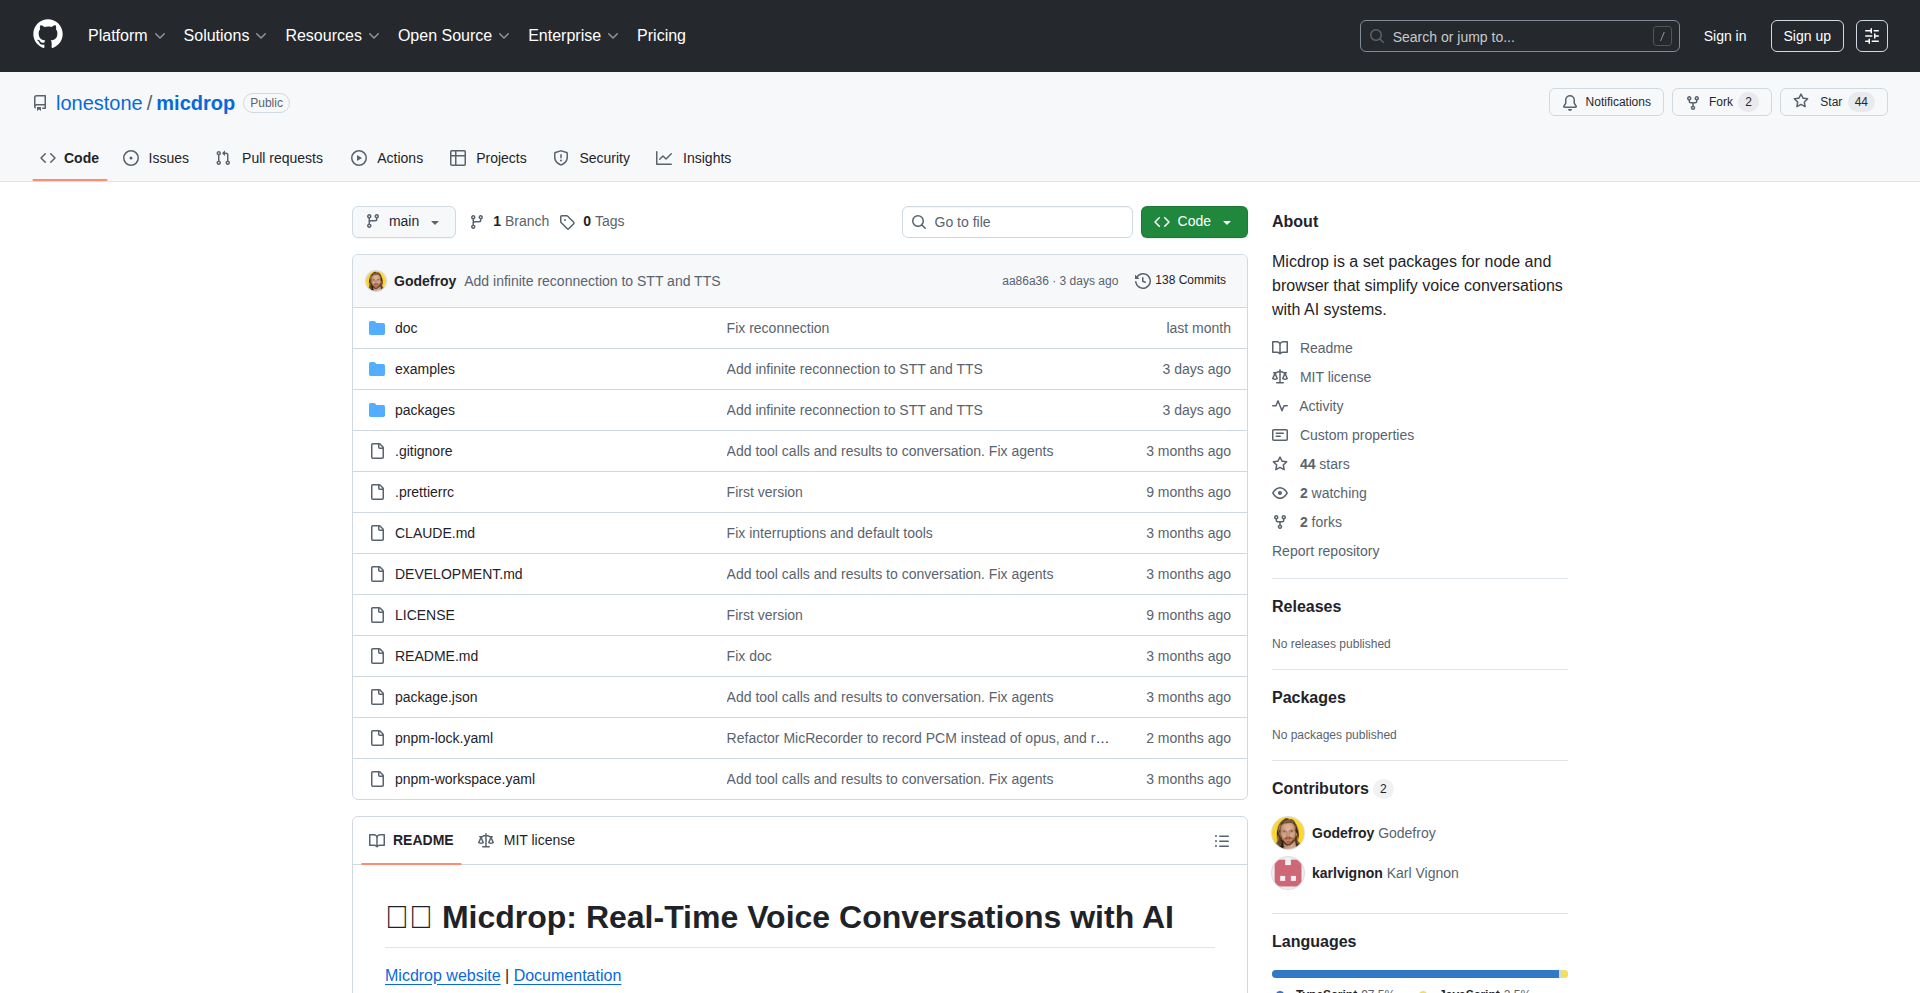Image resolution: width=1920 pixels, height=993 pixels.
Task: Open the examples folder icon
Action: [x=377, y=369]
